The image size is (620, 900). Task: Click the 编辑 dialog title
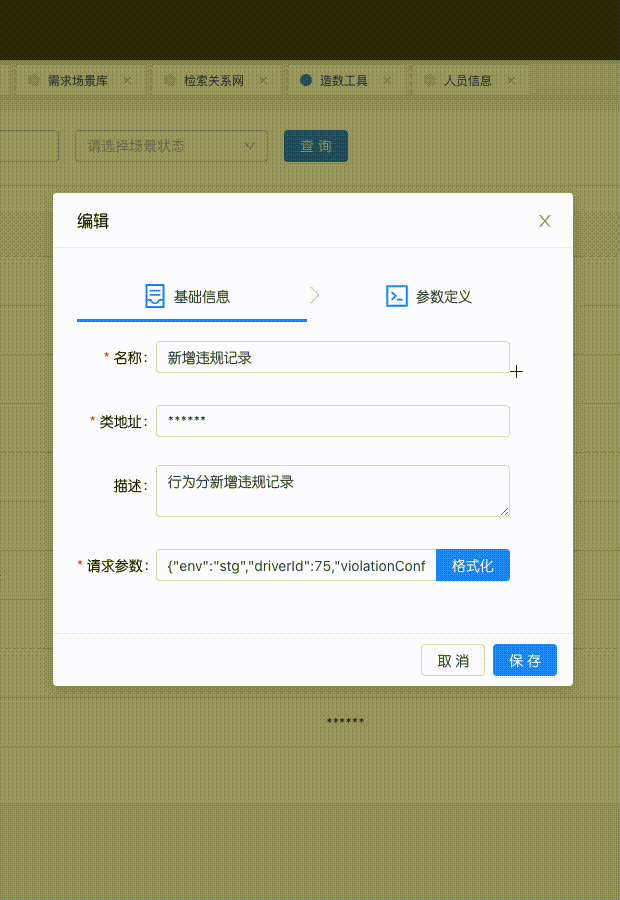[x=93, y=221]
